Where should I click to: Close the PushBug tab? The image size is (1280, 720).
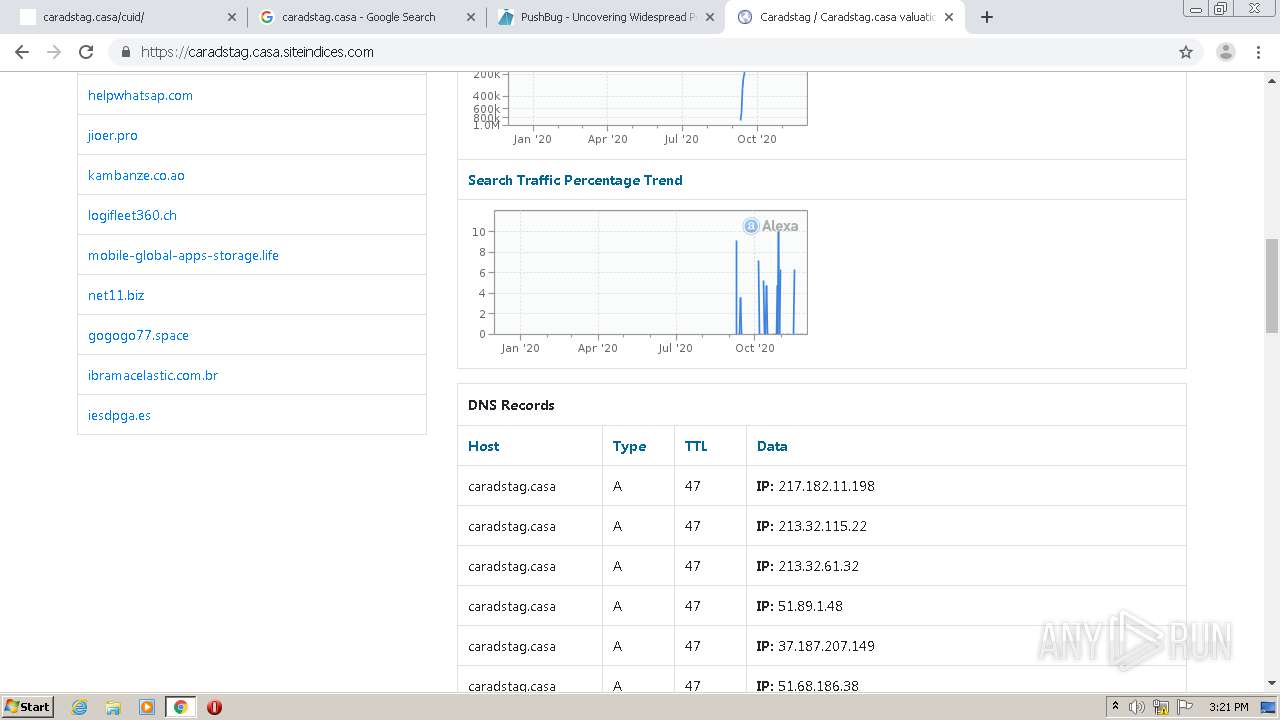pyautogui.click(x=709, y=17)
